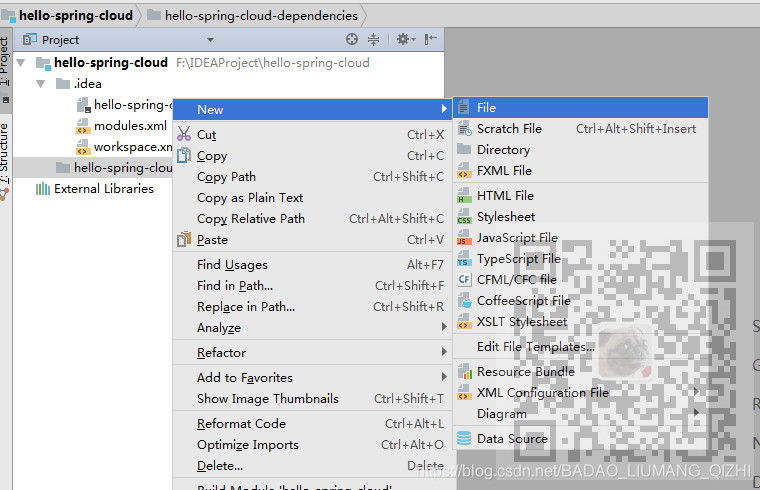Select External Libraries in the tree
Viewport: 760px width, 490px height.
[x=104, y=189]
